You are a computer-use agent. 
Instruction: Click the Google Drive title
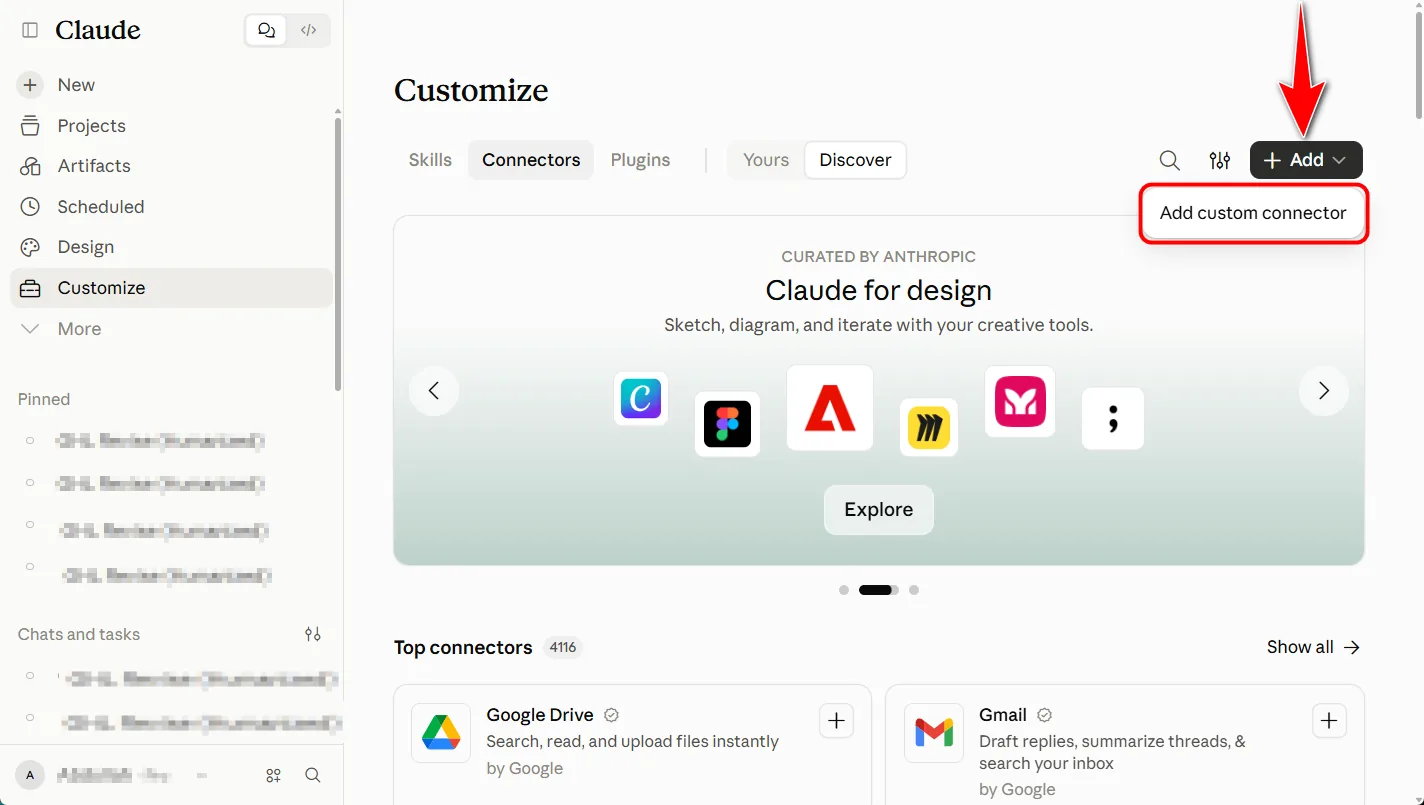(540, 715)
